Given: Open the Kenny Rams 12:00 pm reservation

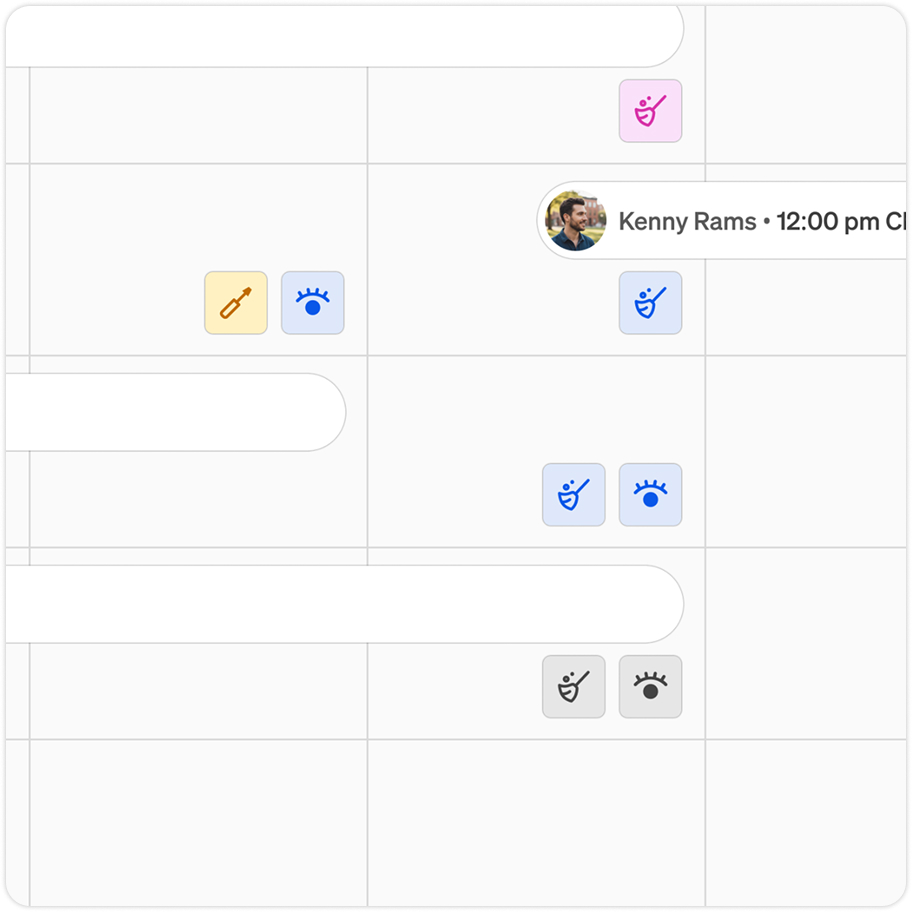Looking at the screenshot, I should (760, 221).
